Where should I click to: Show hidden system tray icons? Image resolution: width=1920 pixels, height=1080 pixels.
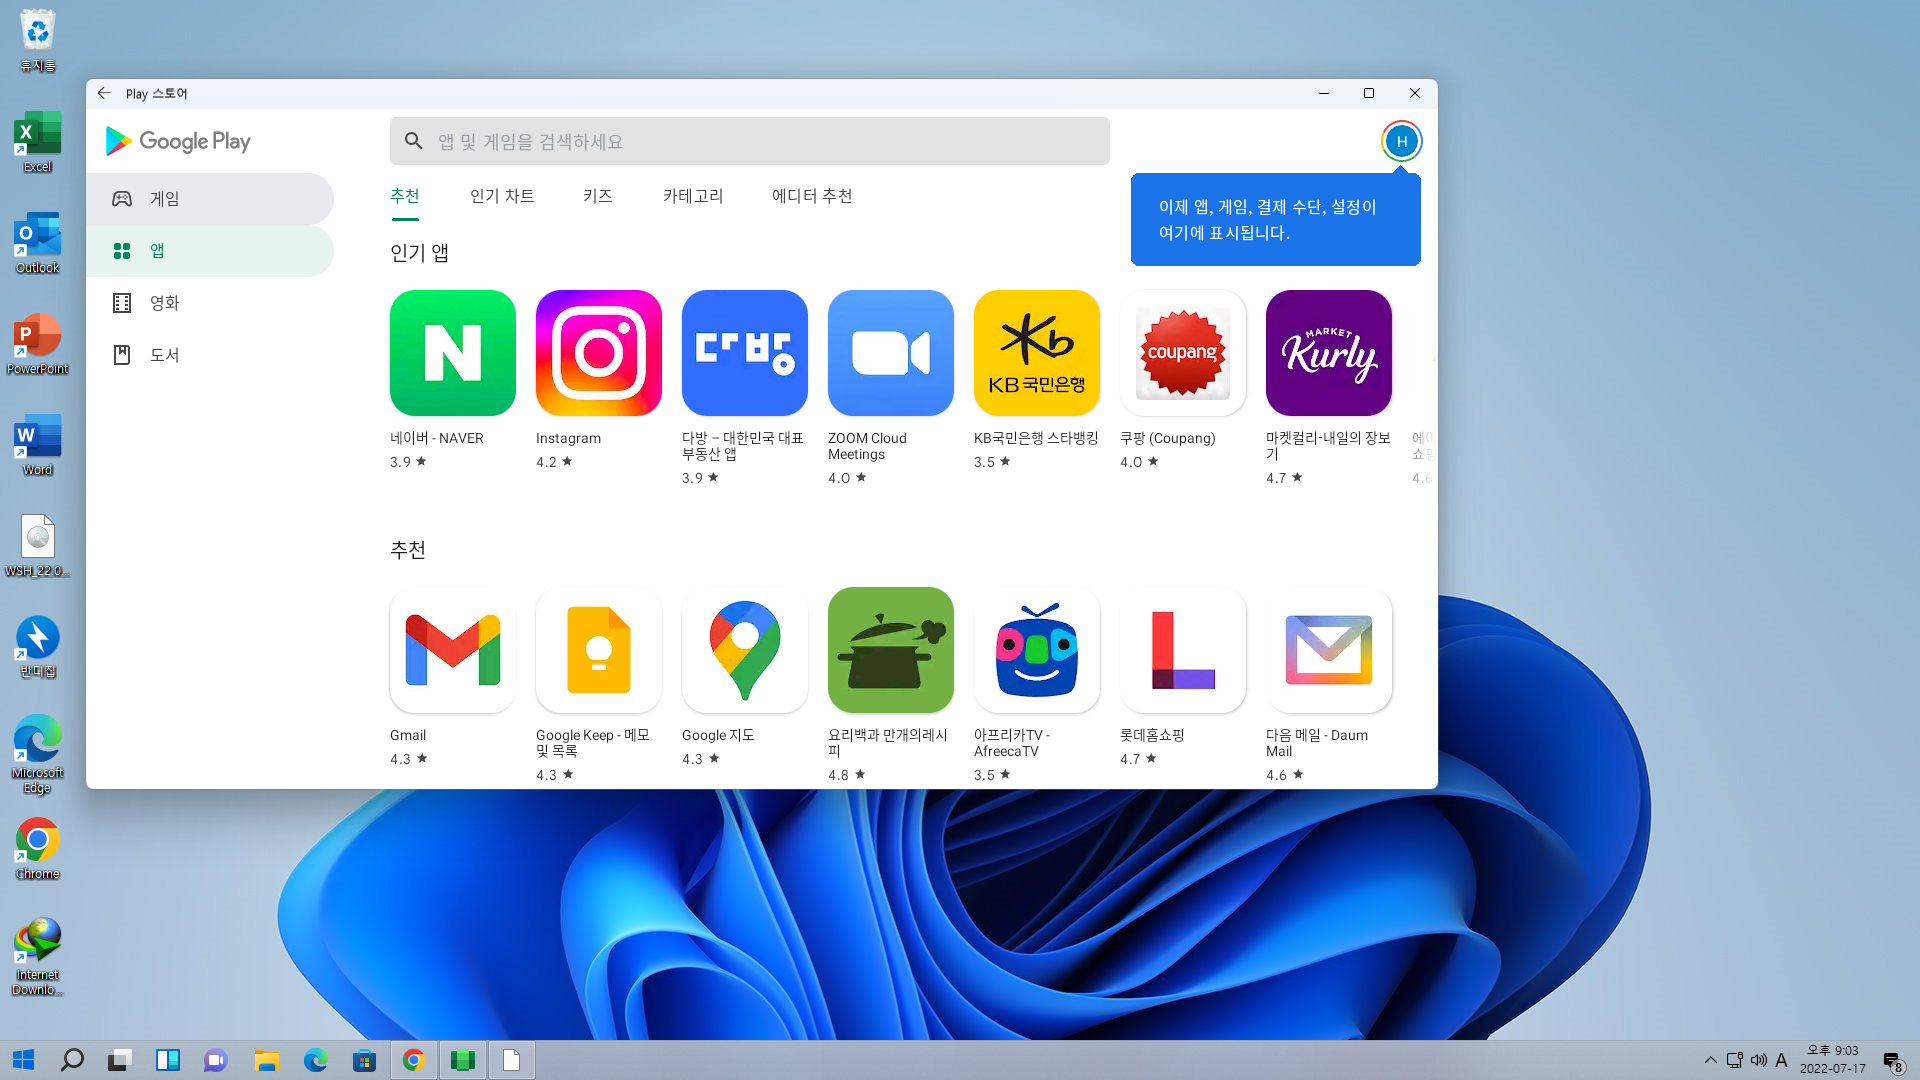(1711, 1060)
